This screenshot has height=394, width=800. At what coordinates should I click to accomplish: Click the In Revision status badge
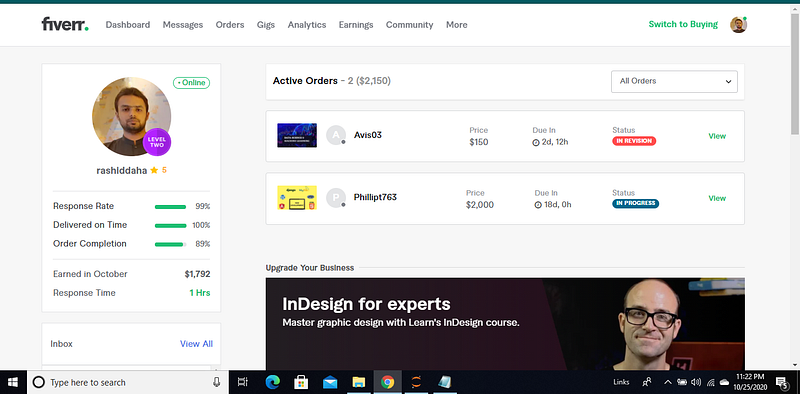(x=634, y=141)
